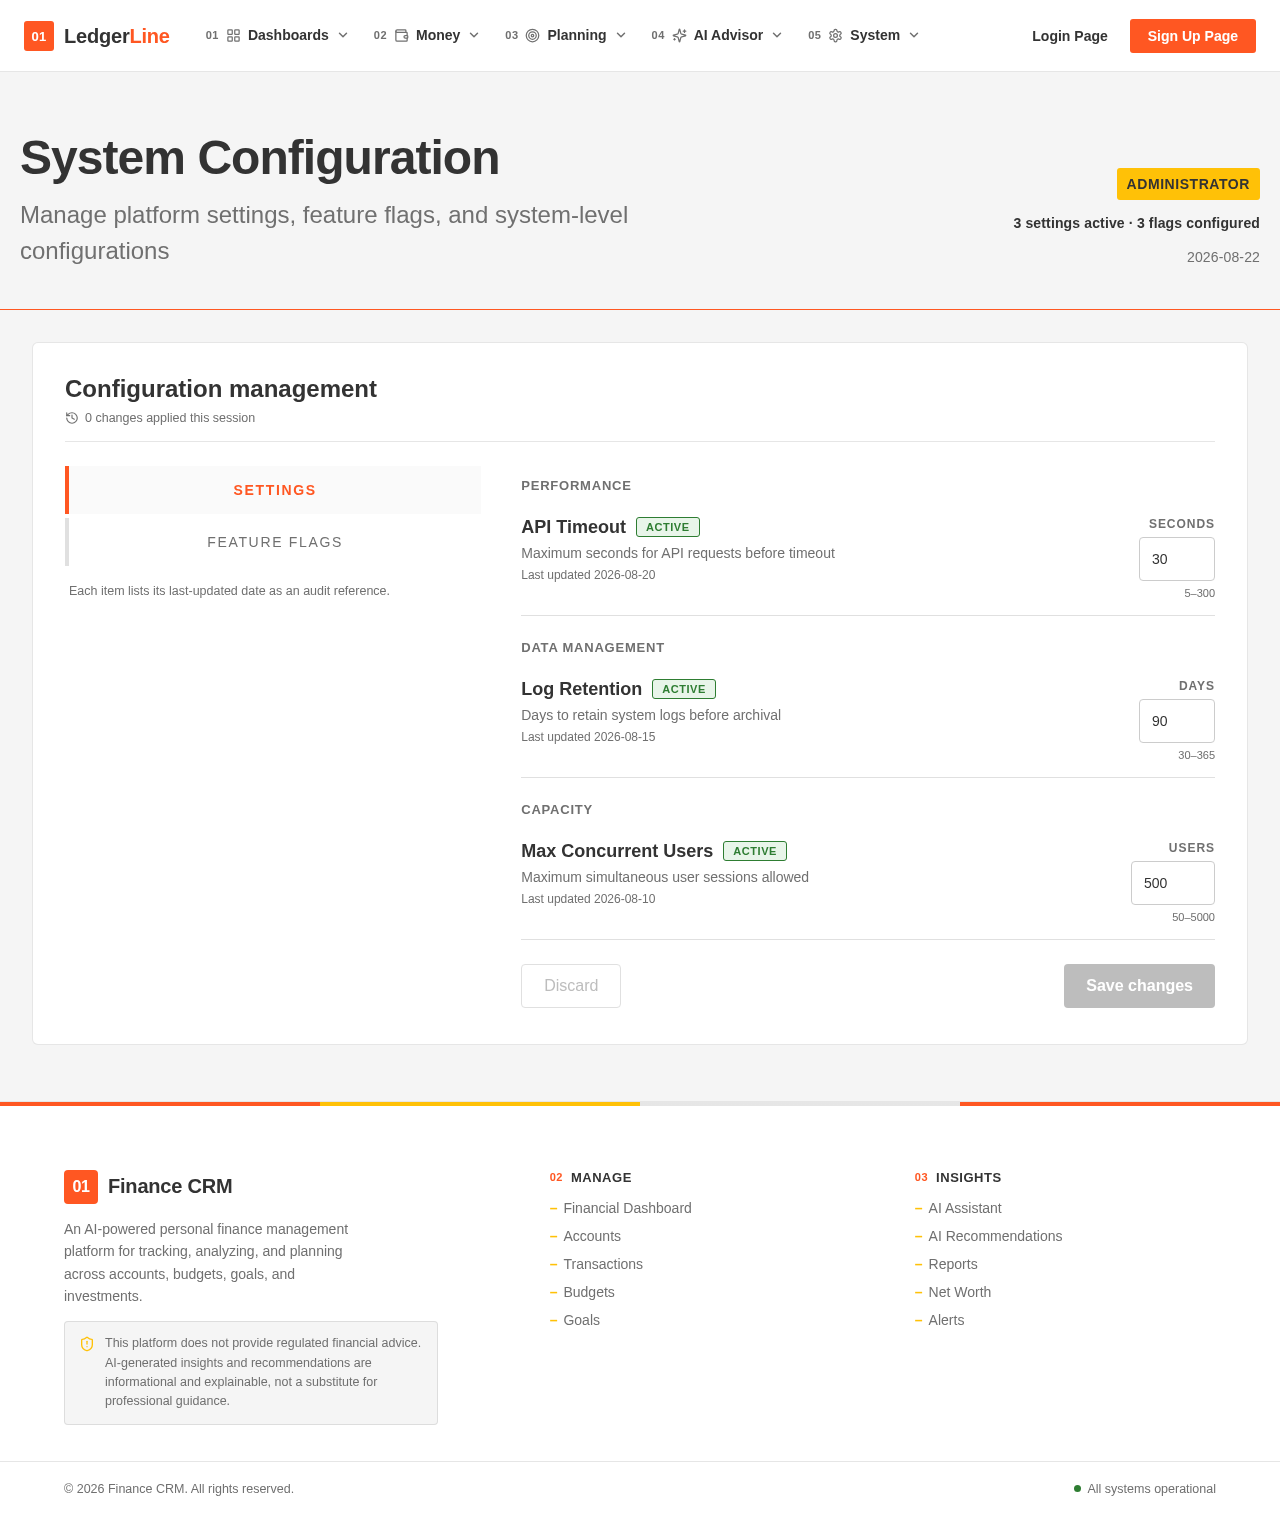This screenshot has width=1280, height=1516.
Task: Click the history icon beside changes applied
Action: click(x=72, y=418)
